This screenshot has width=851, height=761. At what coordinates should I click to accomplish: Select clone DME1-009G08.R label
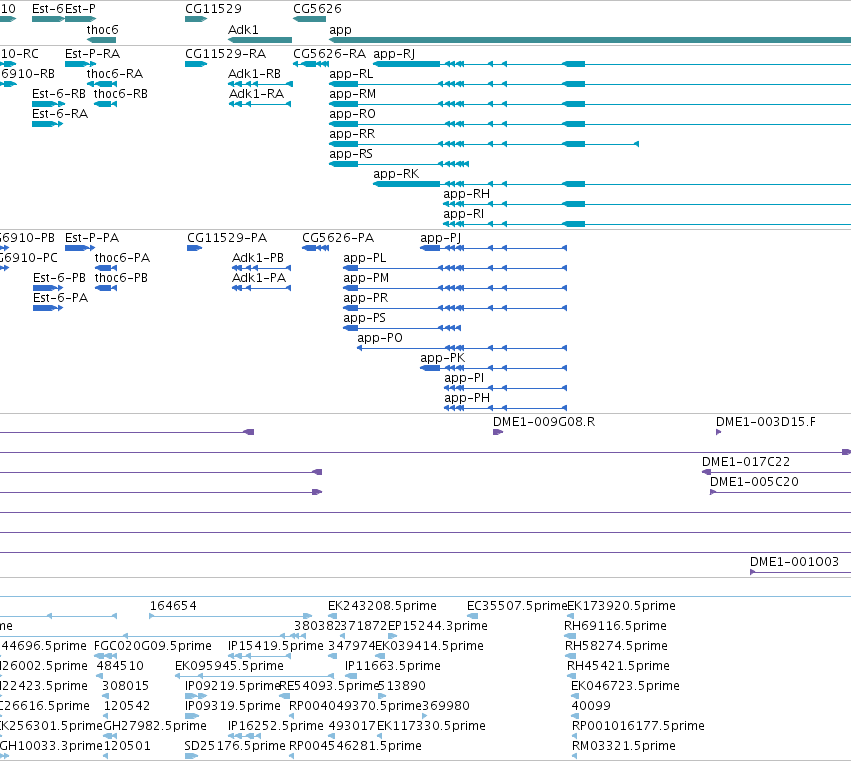[x=544, y=422]
